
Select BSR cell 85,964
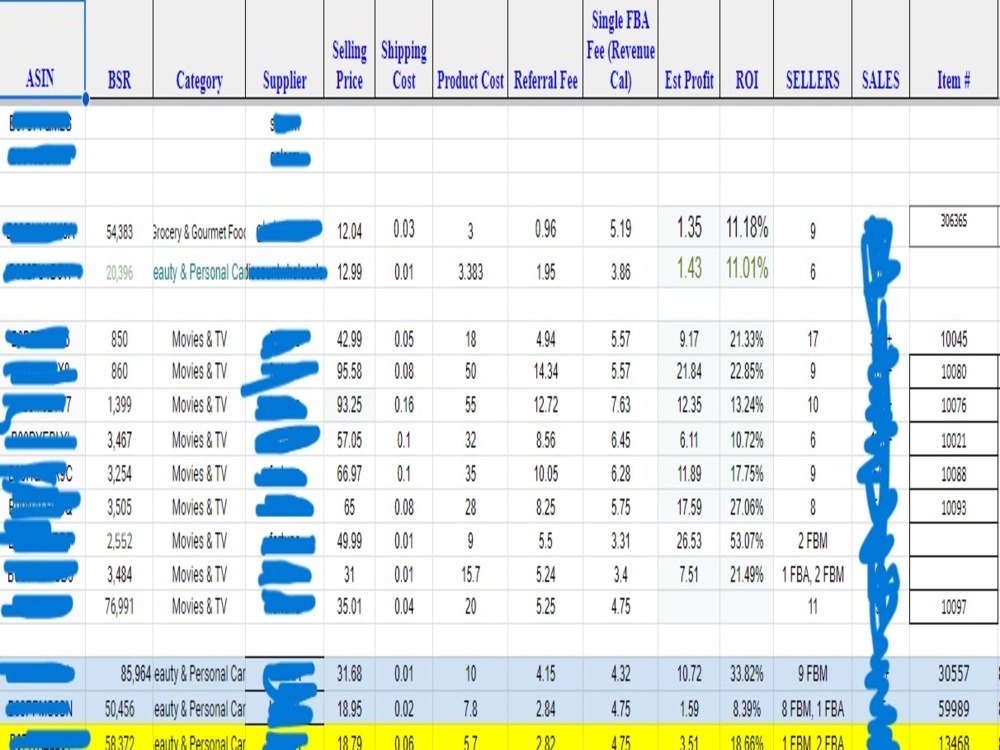[x=119, y=673]
